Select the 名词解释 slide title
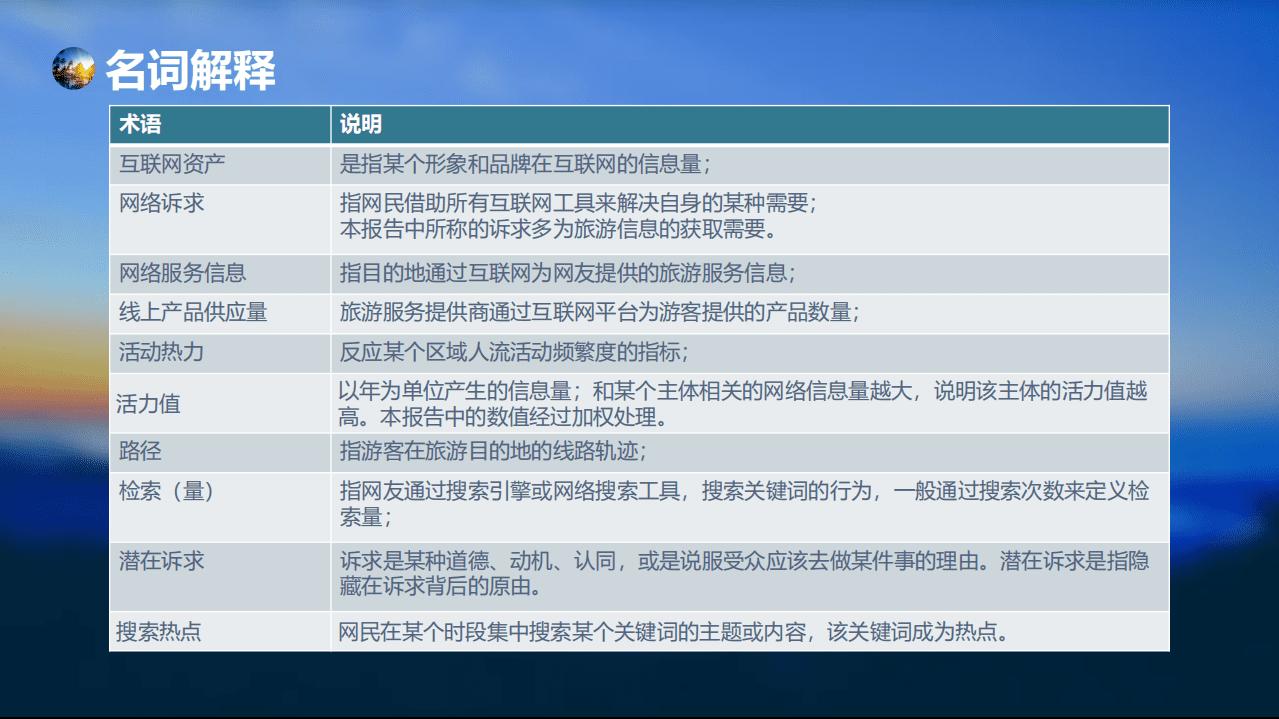This screenshot has width=1279, height=719. [191, 70]
